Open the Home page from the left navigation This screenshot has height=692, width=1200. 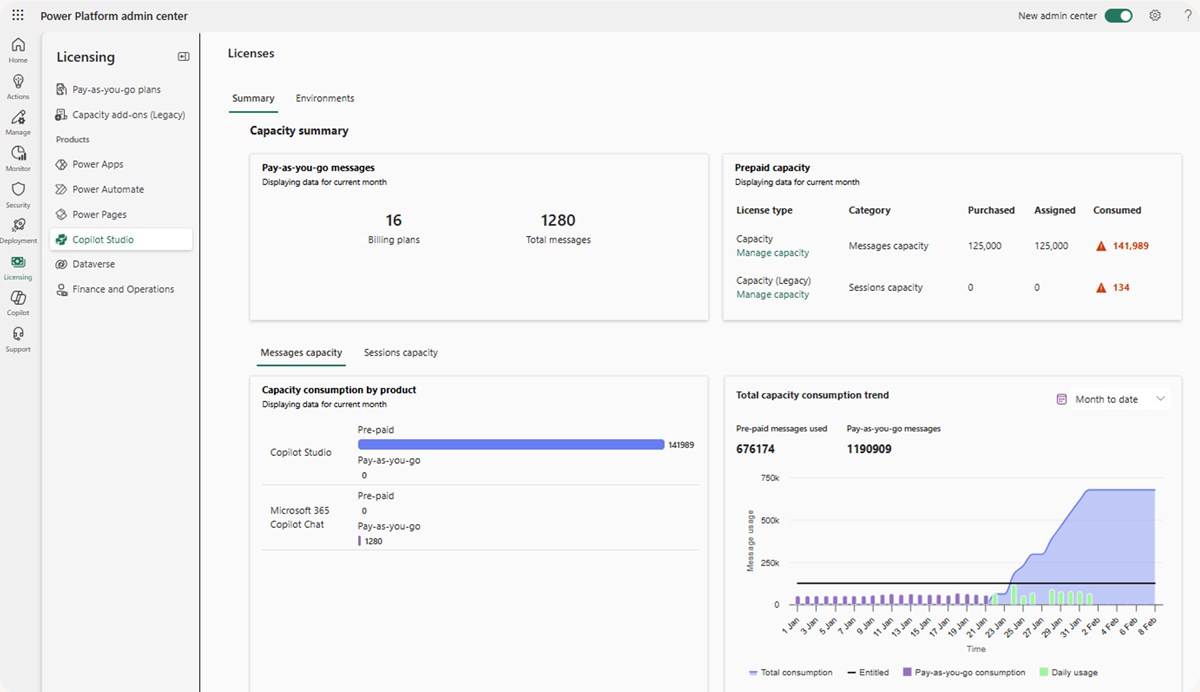(18, 48)
